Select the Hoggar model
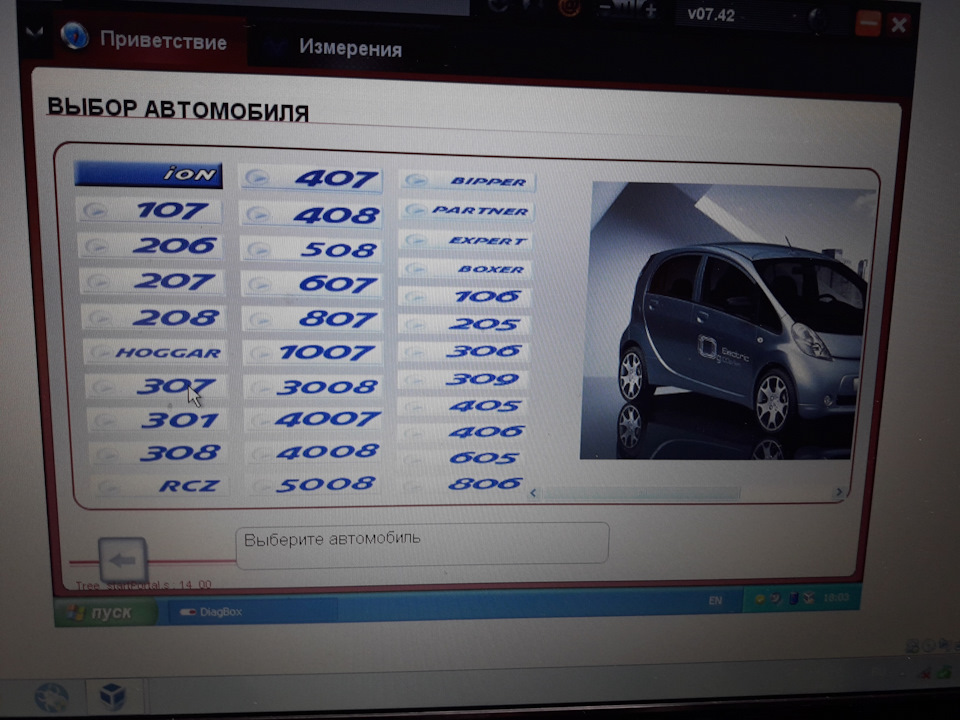This screenshot has height=720, width=960. [155, 352]
